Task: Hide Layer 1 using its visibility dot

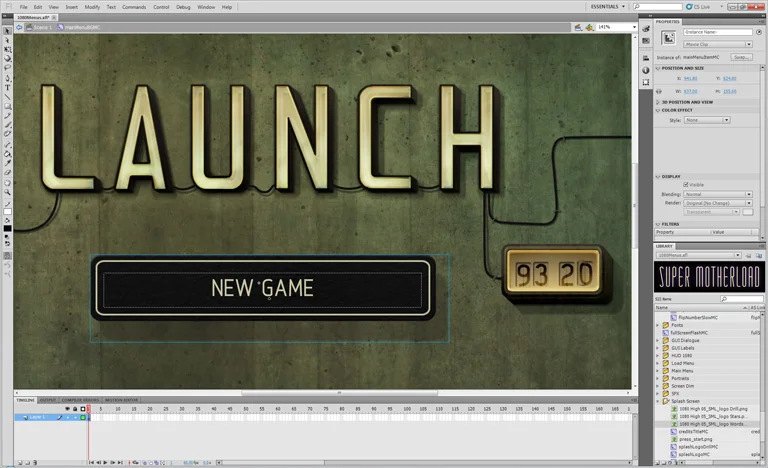Action: [68, 418]
